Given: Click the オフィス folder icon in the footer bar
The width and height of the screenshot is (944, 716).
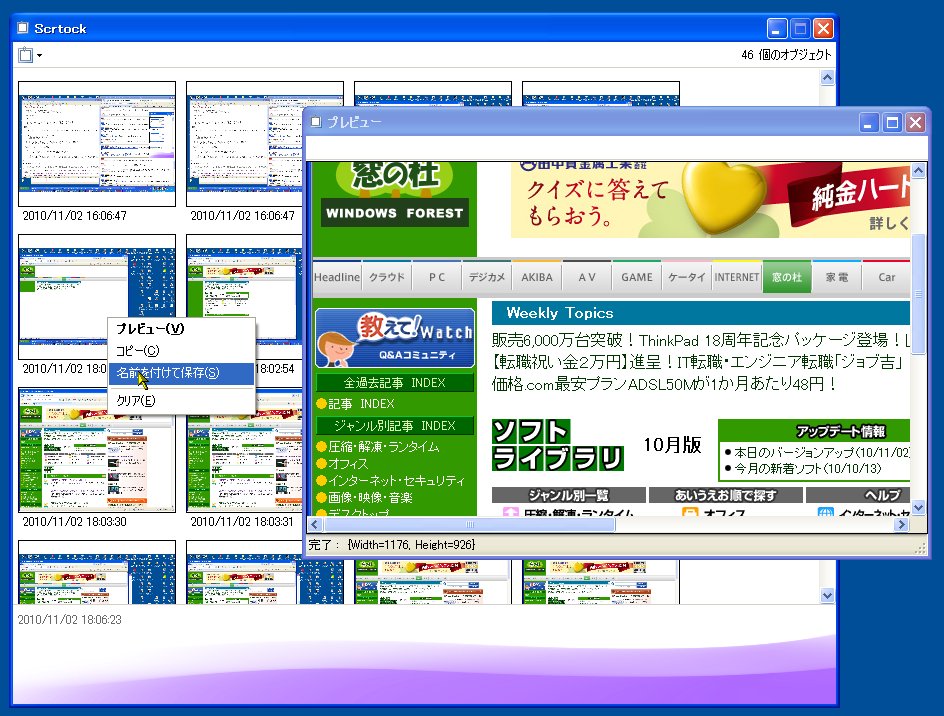Looking at the screenshot, I should 688,512.
